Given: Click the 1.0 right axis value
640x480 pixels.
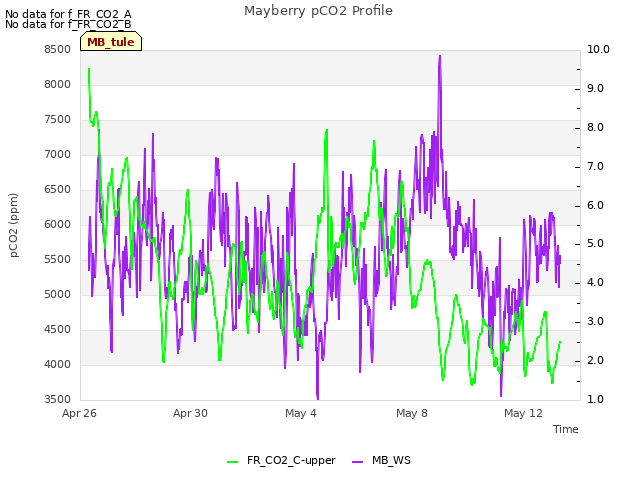Looking at the screenshot, I should (x=596, y=399).
